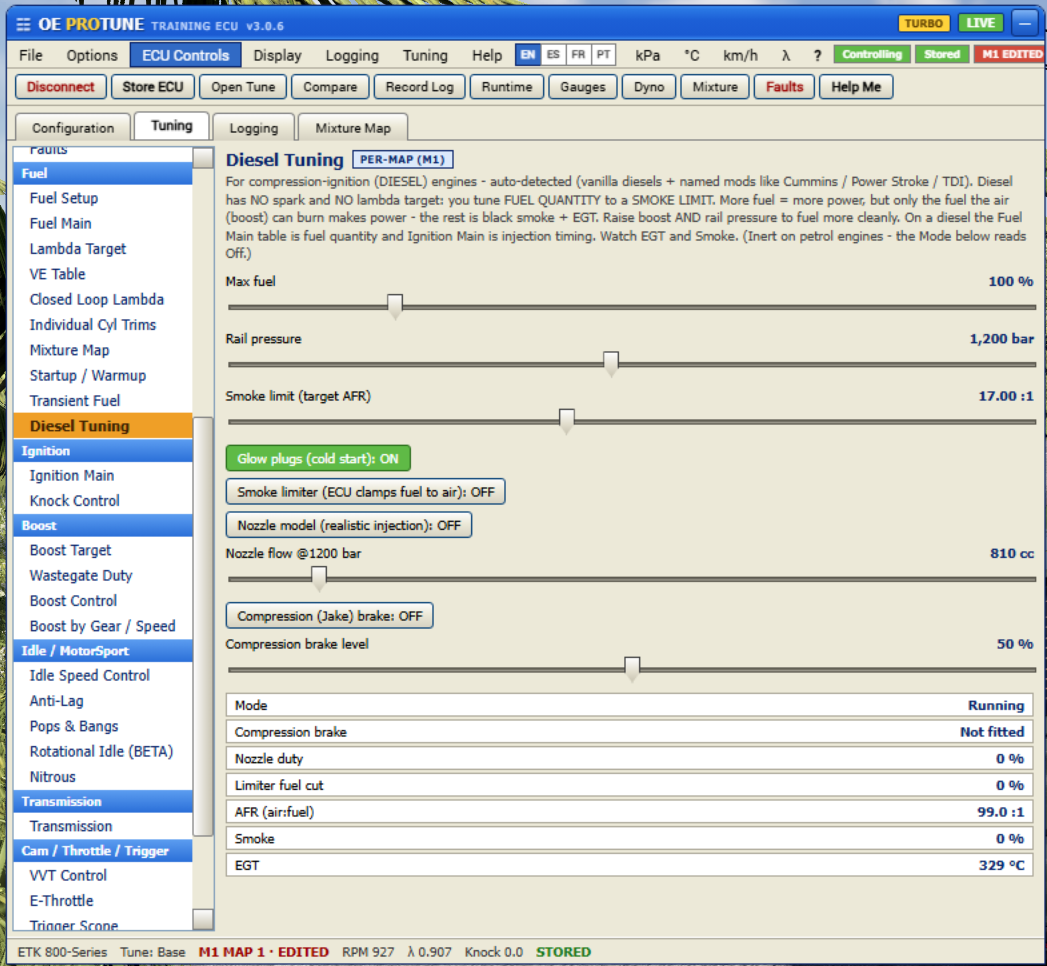Click the Compression brake level slider handle
The width and height of the screenshot is (1047, 966).
(632, 670)
